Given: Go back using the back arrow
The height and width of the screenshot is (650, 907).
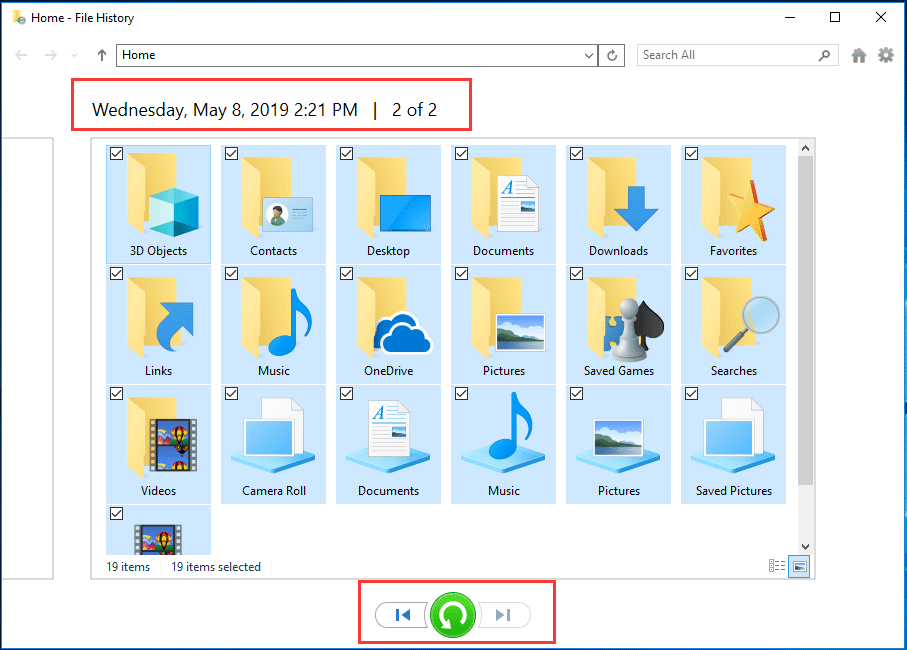Looking at the screenshot, I should click(x=21, y=55).
